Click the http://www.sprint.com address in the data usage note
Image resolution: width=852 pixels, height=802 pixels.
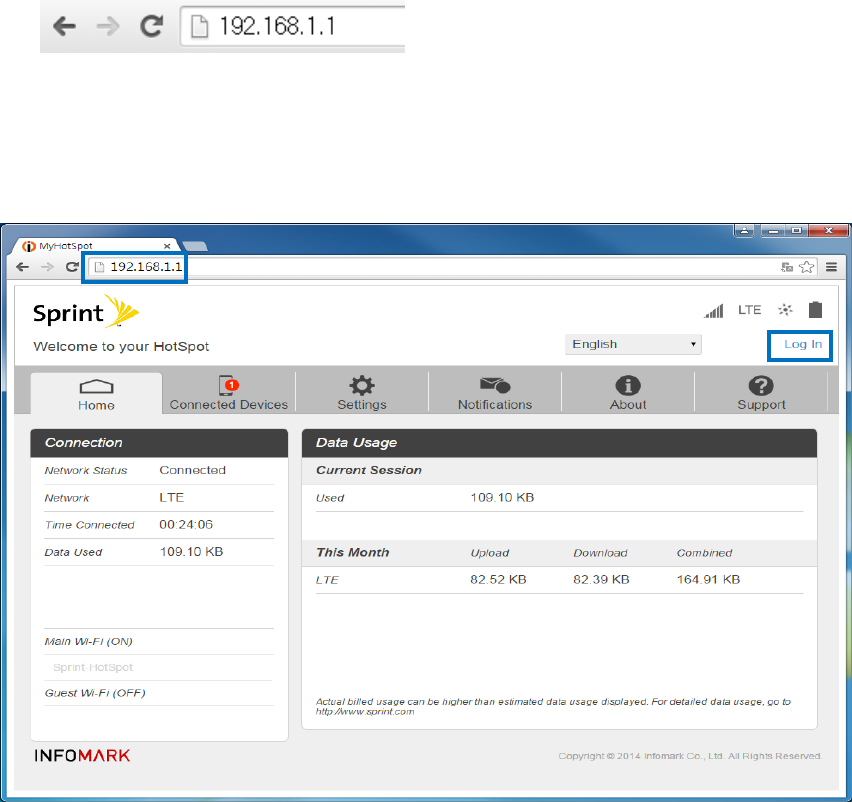[x=365, y=712]
